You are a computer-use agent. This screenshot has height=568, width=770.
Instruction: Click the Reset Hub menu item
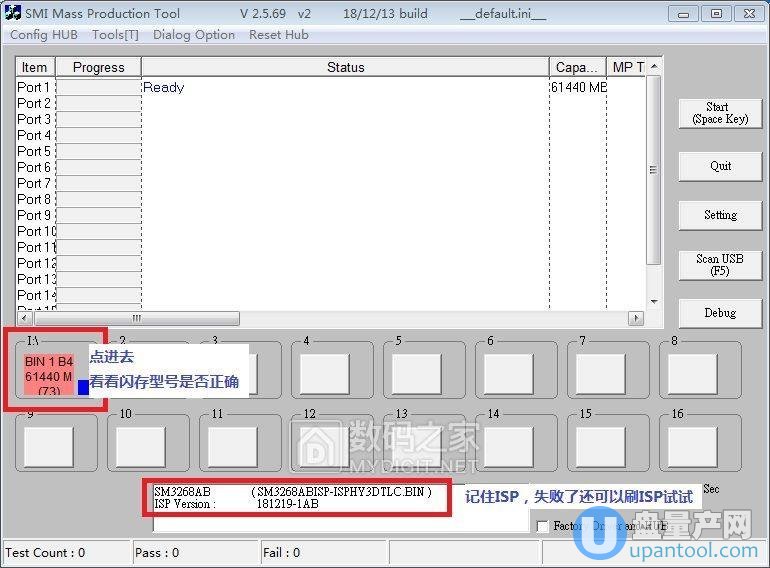pyautogui.click(x=279, y=35)
